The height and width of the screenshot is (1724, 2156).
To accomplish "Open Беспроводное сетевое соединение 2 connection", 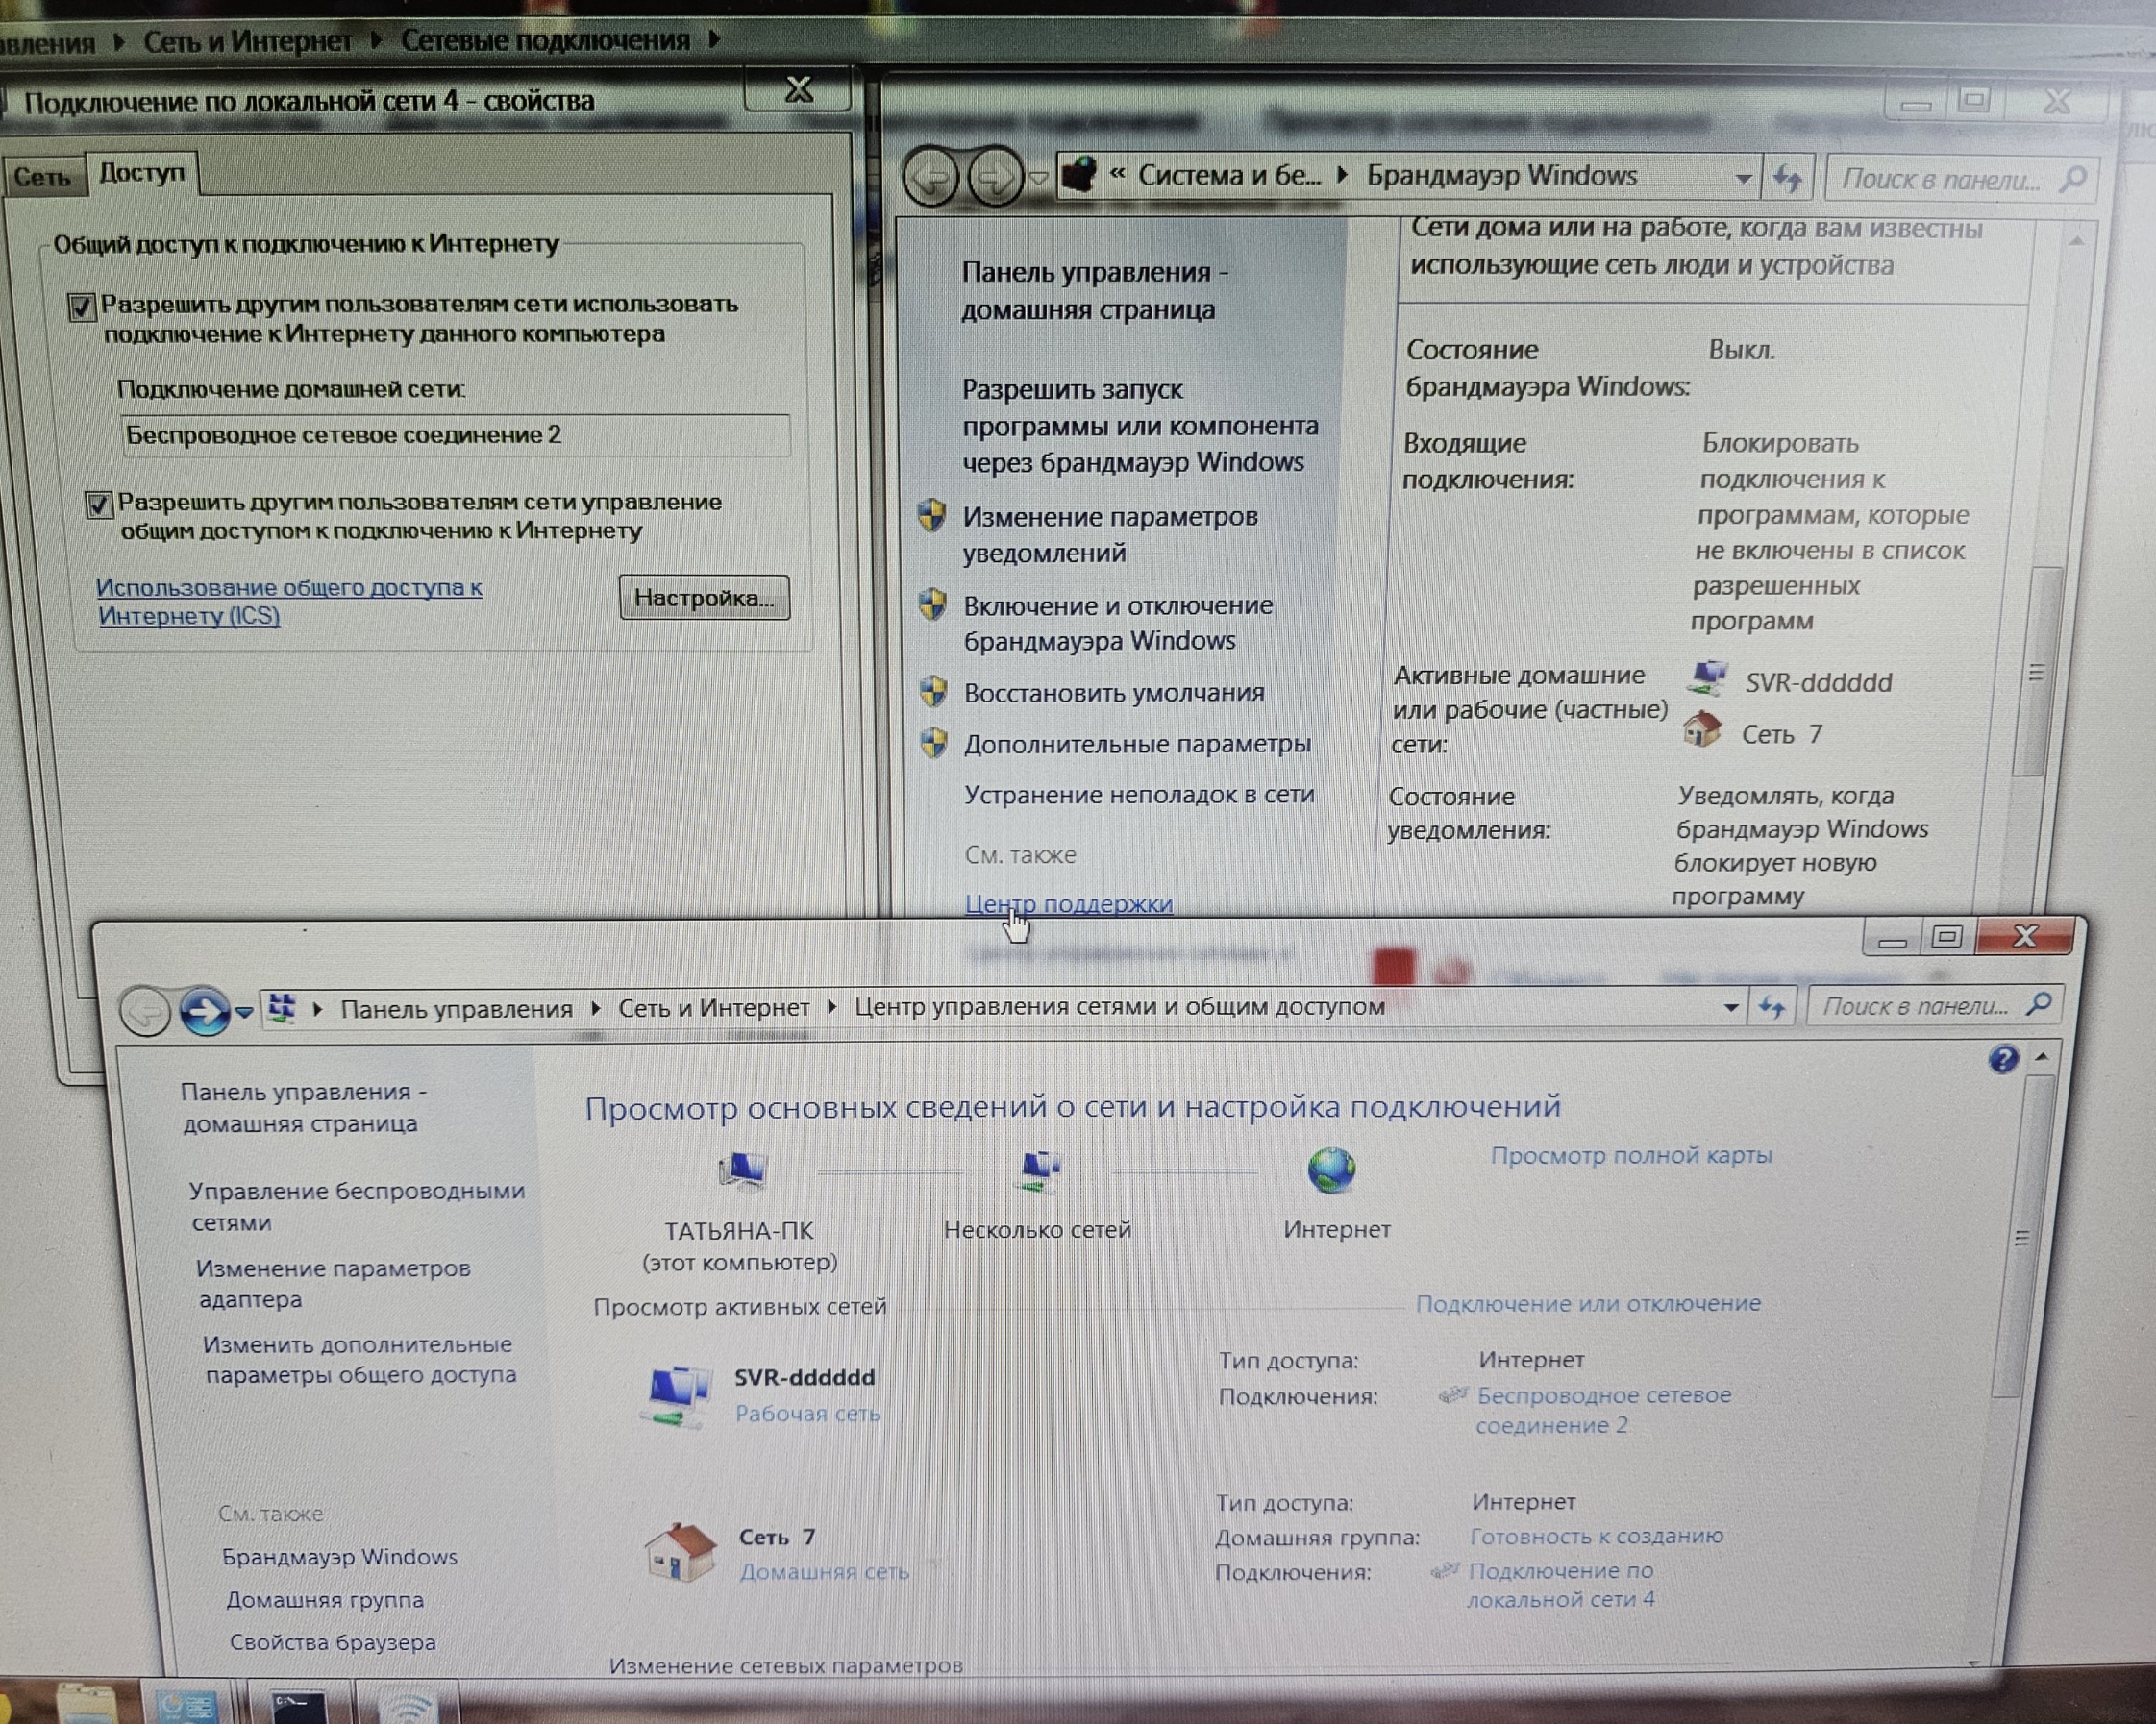I will tap(1603, 1410).
